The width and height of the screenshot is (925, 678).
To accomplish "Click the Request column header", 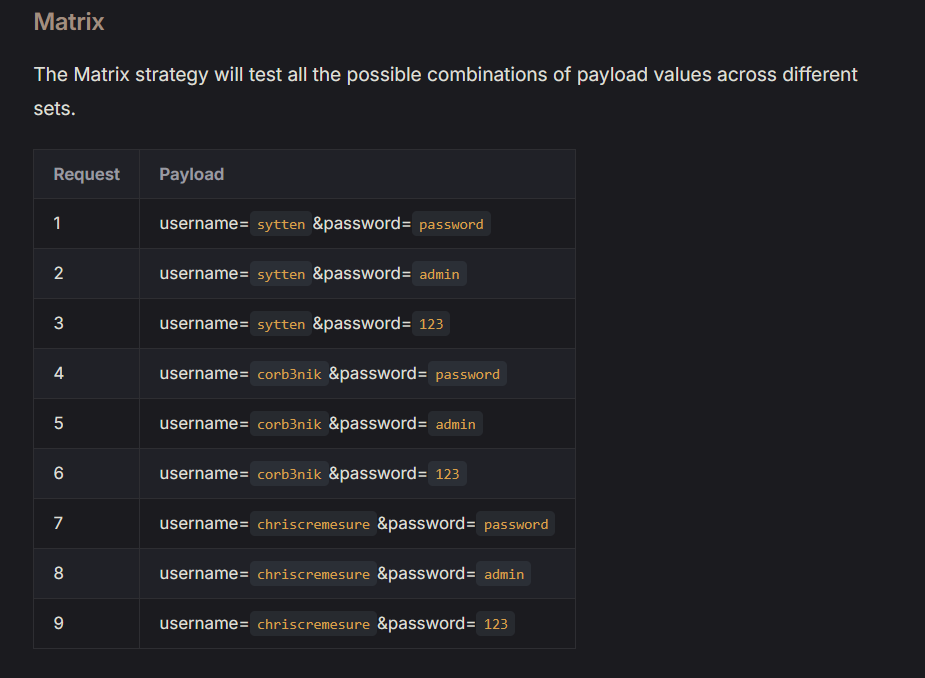I will click(86, 174).
